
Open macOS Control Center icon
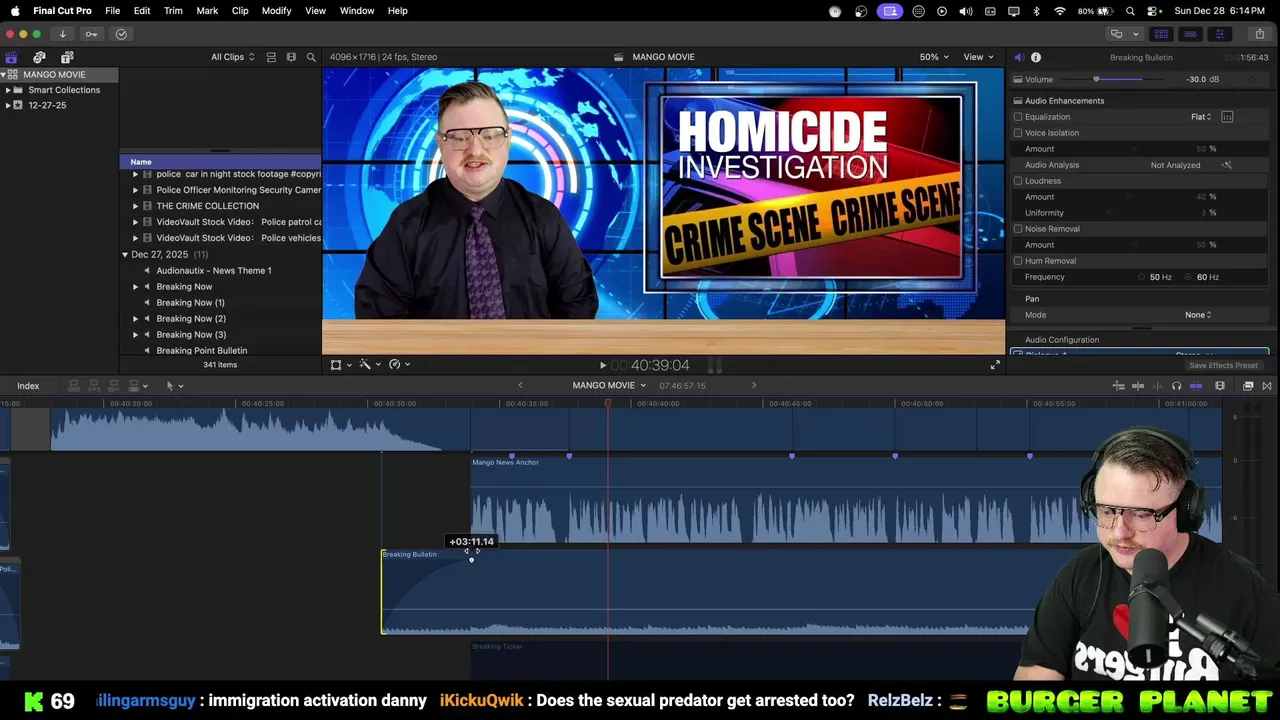pos(1153,11)
